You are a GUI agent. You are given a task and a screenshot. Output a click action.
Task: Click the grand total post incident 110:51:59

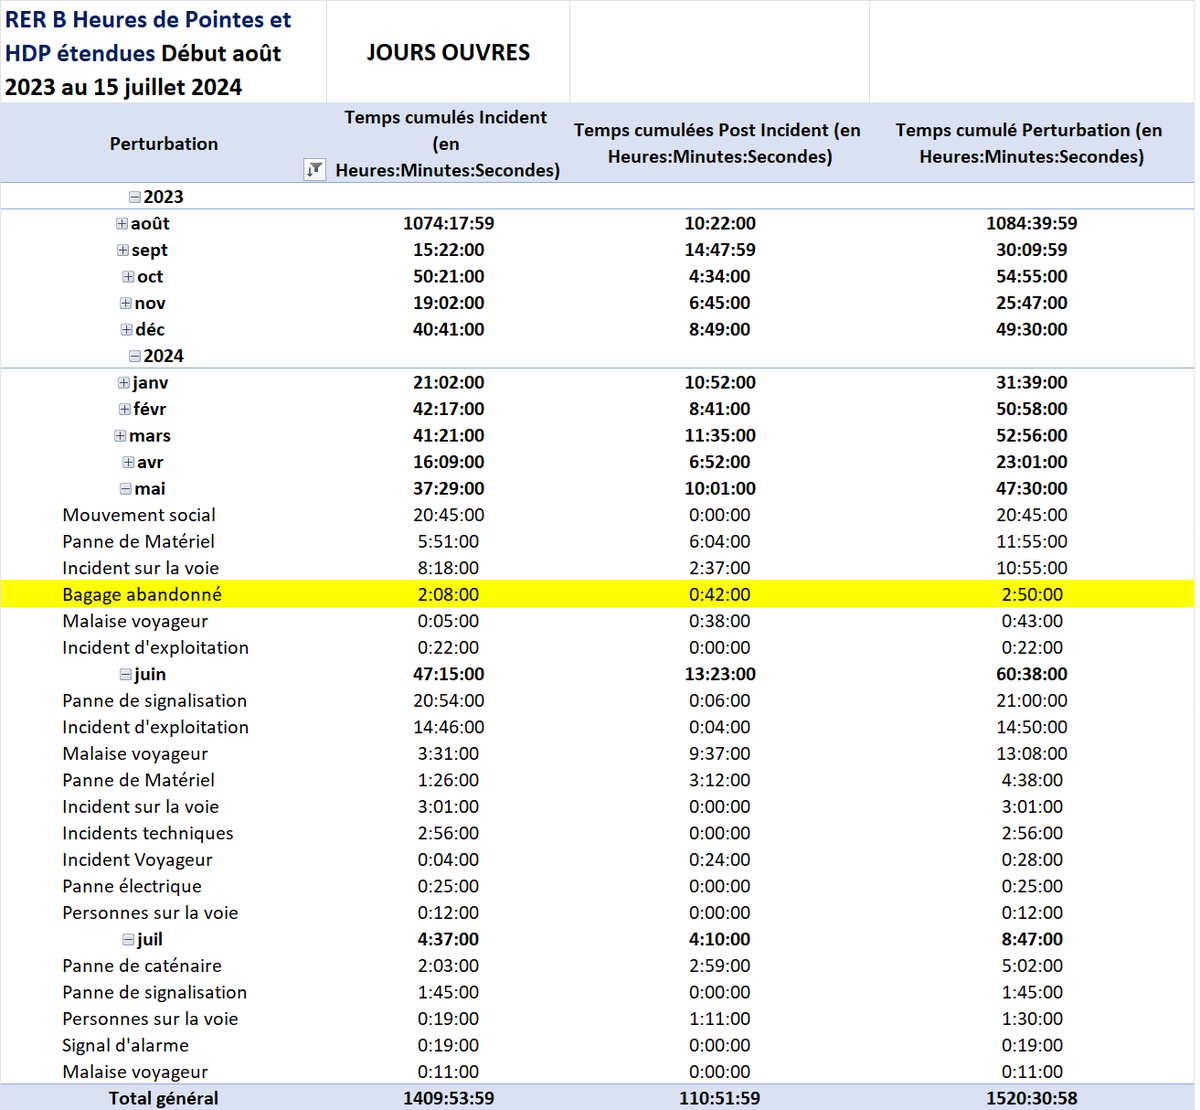click(x=720, y=1098)
